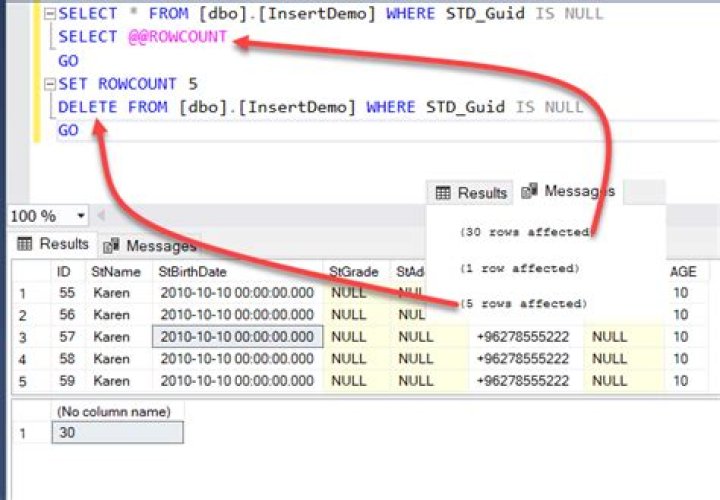Select the AGE column header
This screenshot has height=500, width=720.
(x=685, y=271)
